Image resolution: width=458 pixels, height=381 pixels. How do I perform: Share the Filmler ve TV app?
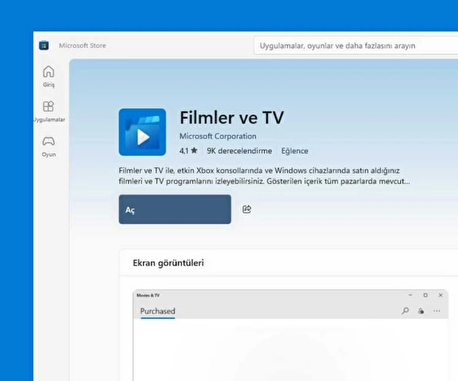[x=247, y=209]
